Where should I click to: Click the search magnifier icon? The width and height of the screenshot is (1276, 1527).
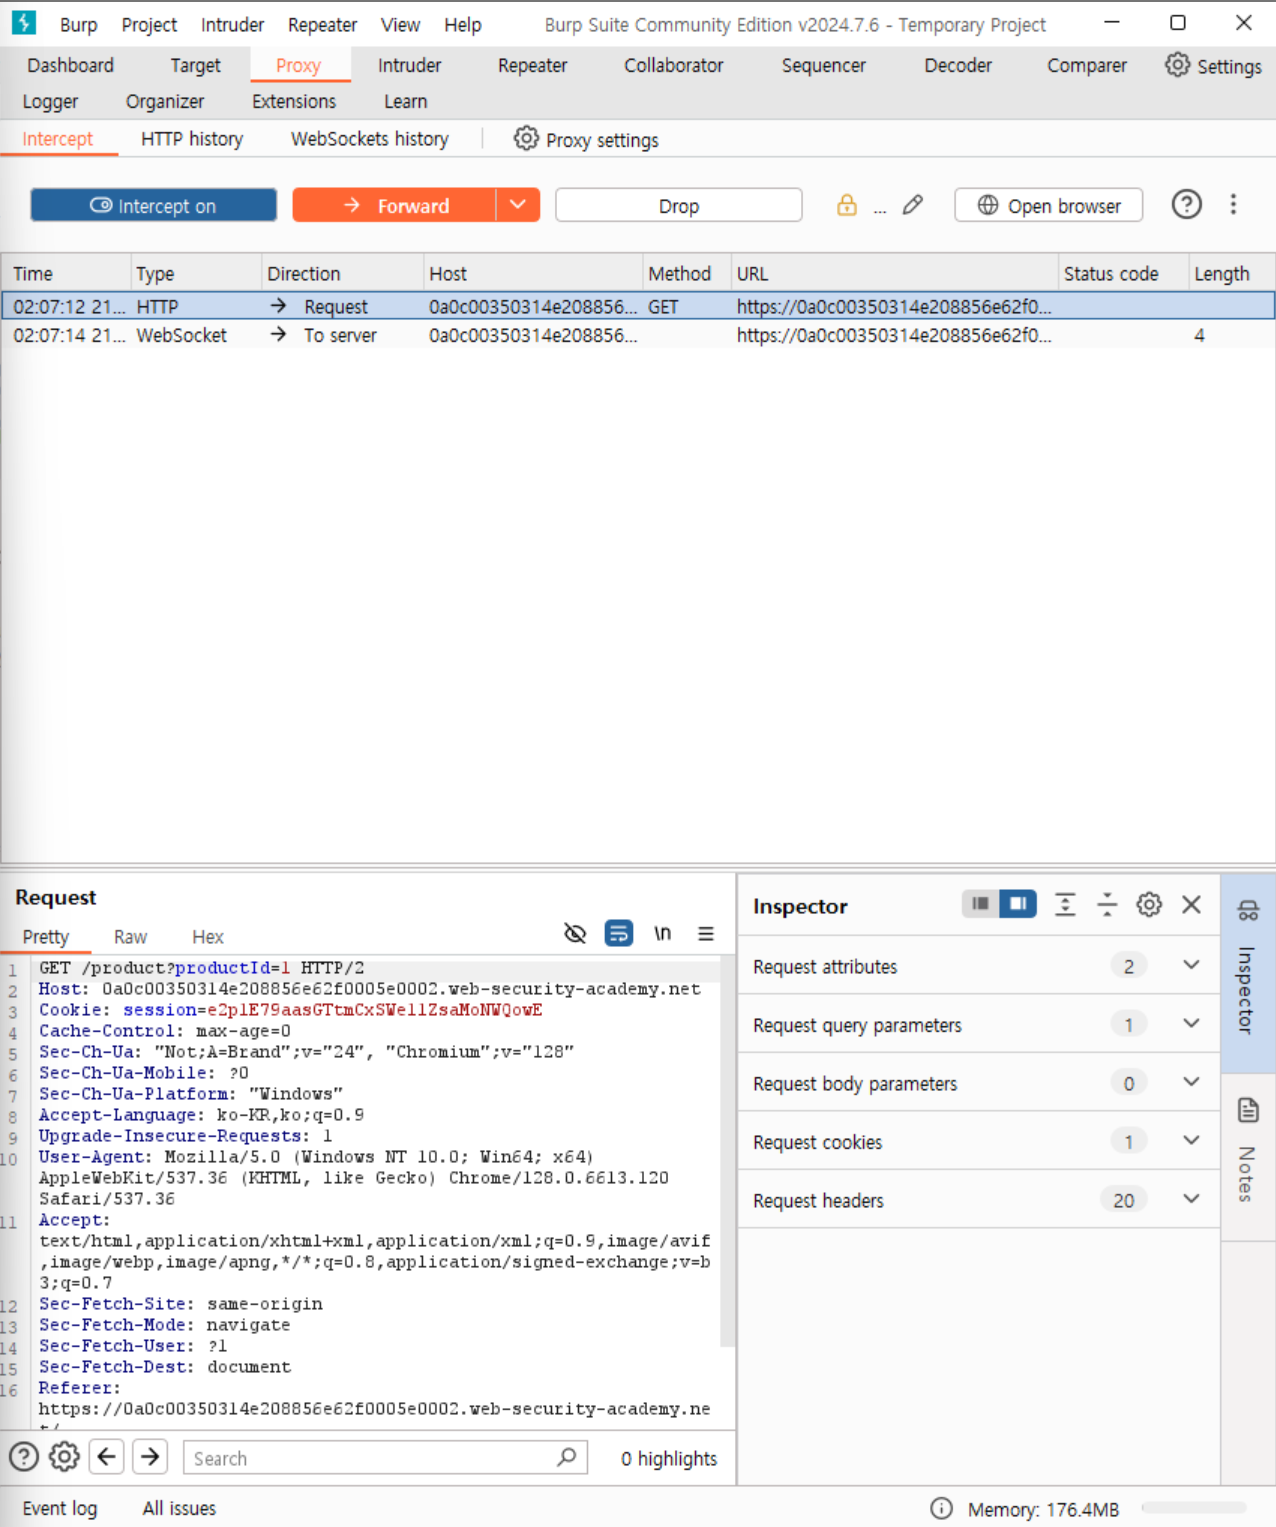[567, 1457]
